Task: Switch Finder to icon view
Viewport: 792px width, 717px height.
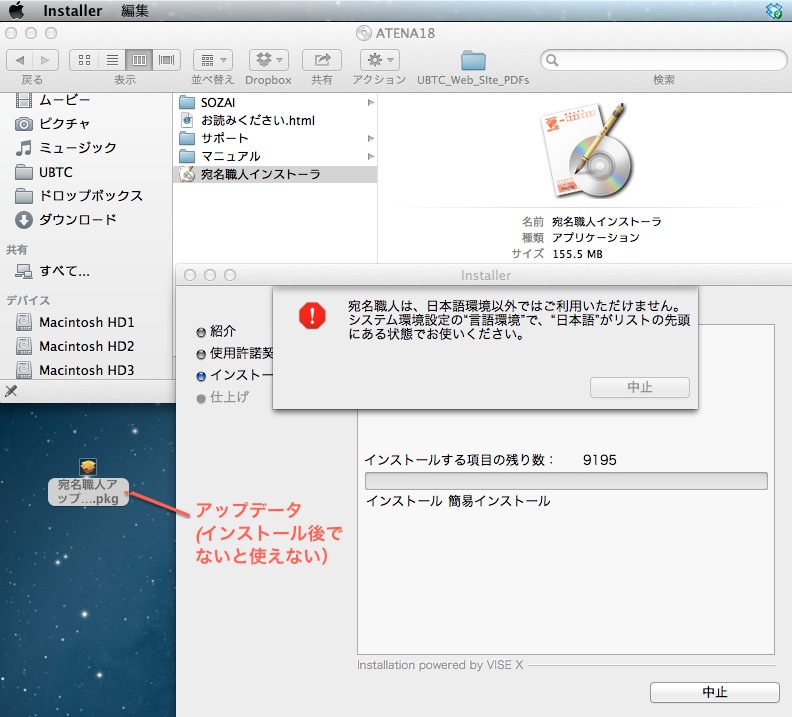Action: (84, 60)
